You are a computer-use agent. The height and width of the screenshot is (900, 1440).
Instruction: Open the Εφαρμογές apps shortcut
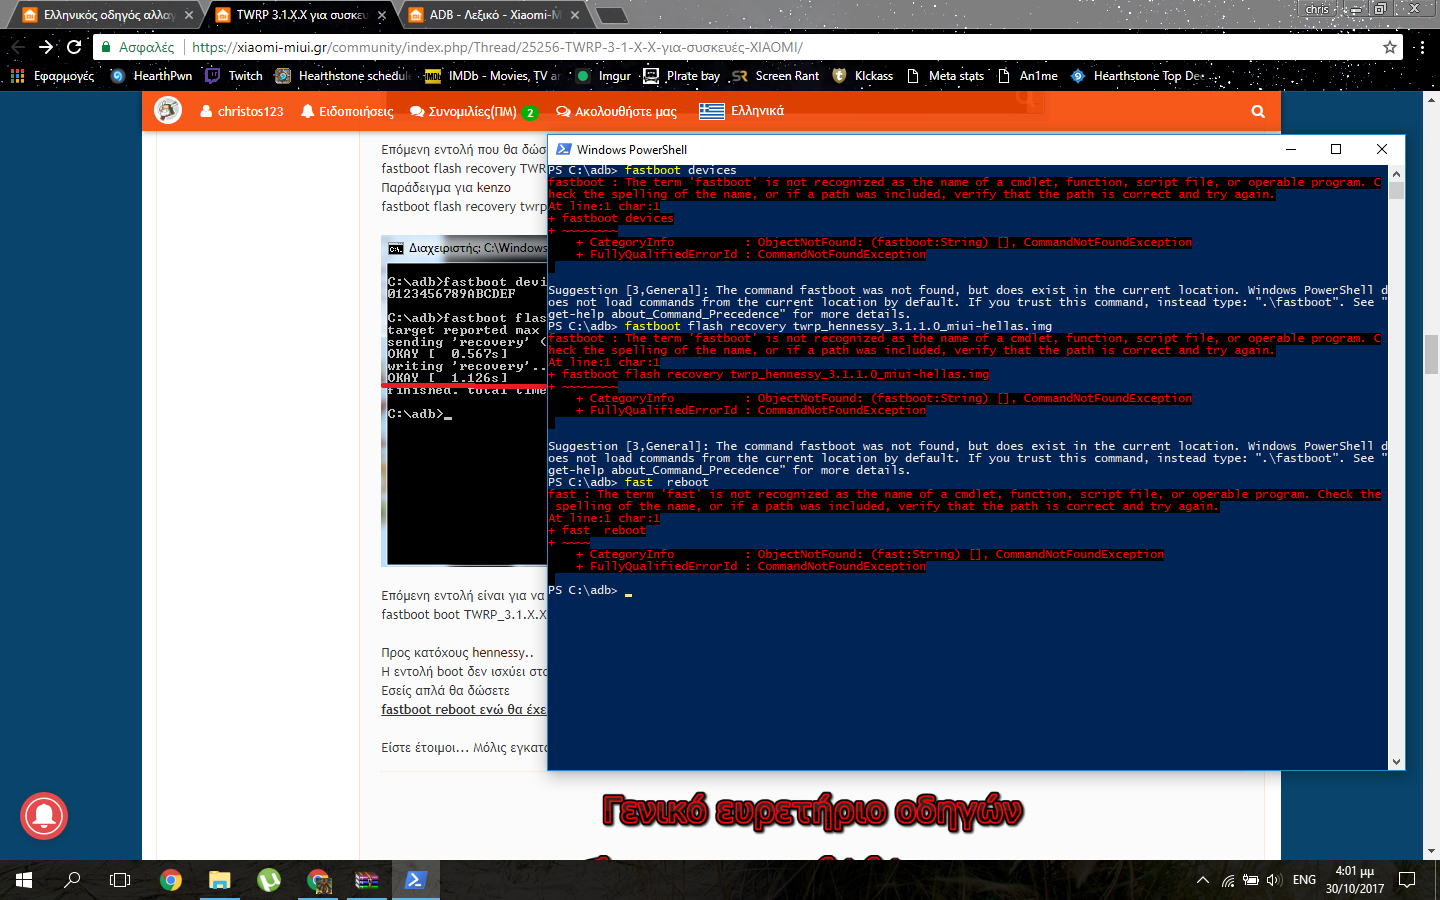(52, 76)
